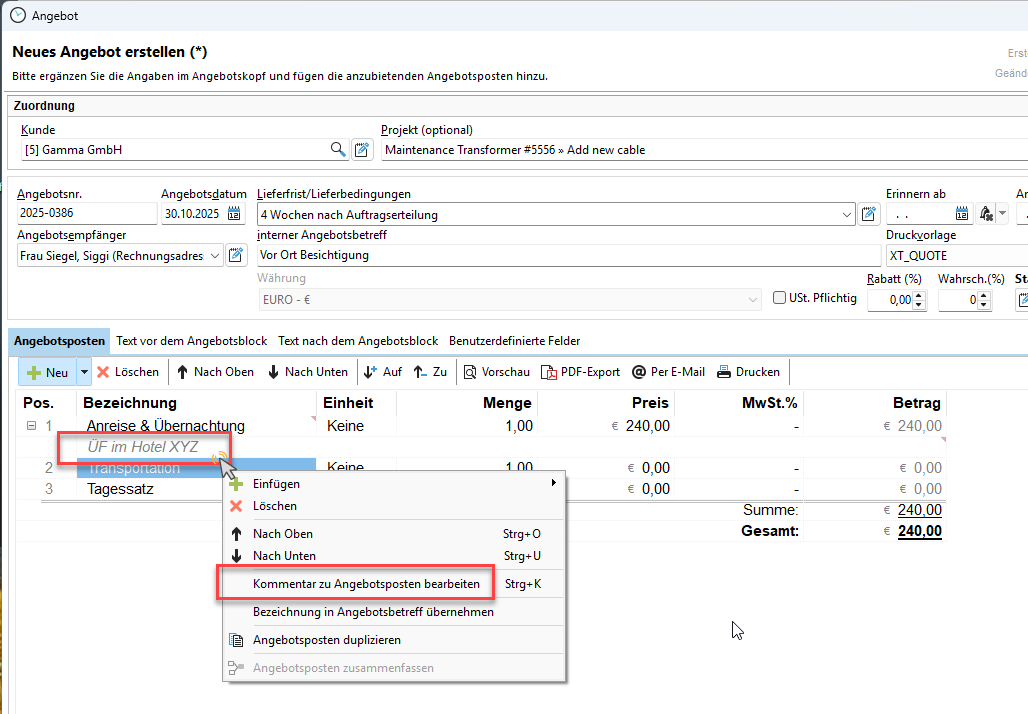Open Vorschau preview from toolbar

(x=496, y=372)
